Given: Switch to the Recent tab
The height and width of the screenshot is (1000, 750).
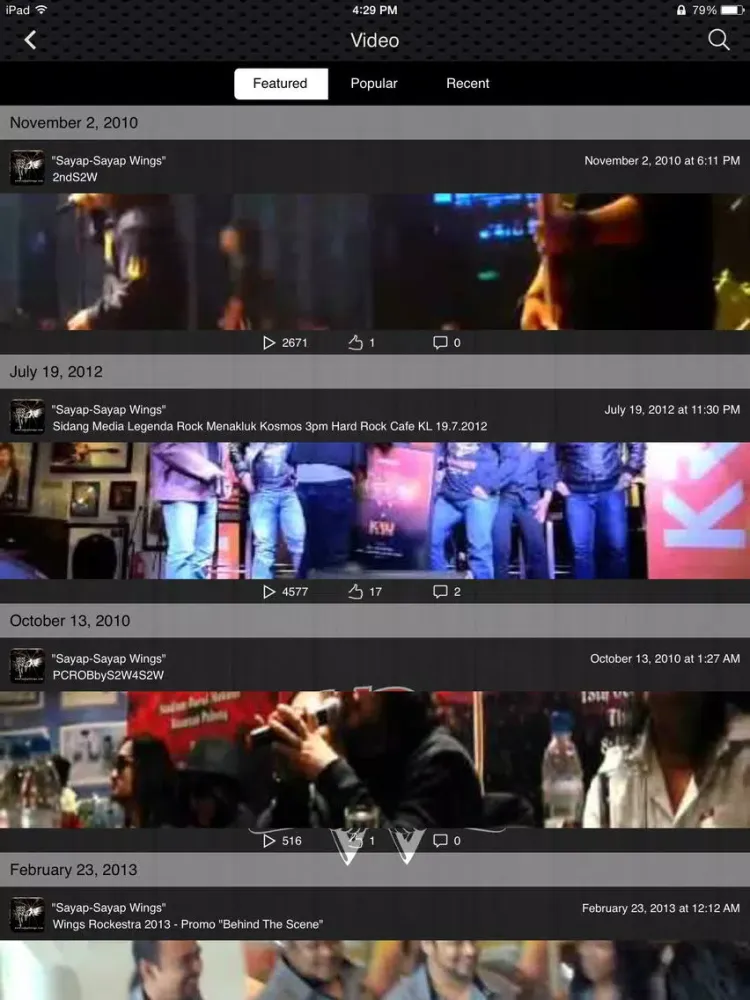Looking at the screenshot, I should click(467, 84).
